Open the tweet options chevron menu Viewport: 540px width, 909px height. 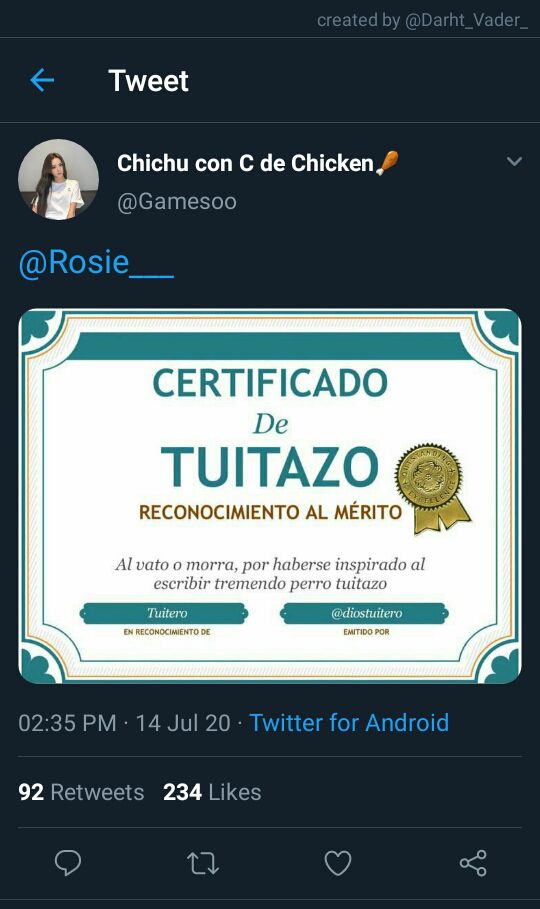514,161
